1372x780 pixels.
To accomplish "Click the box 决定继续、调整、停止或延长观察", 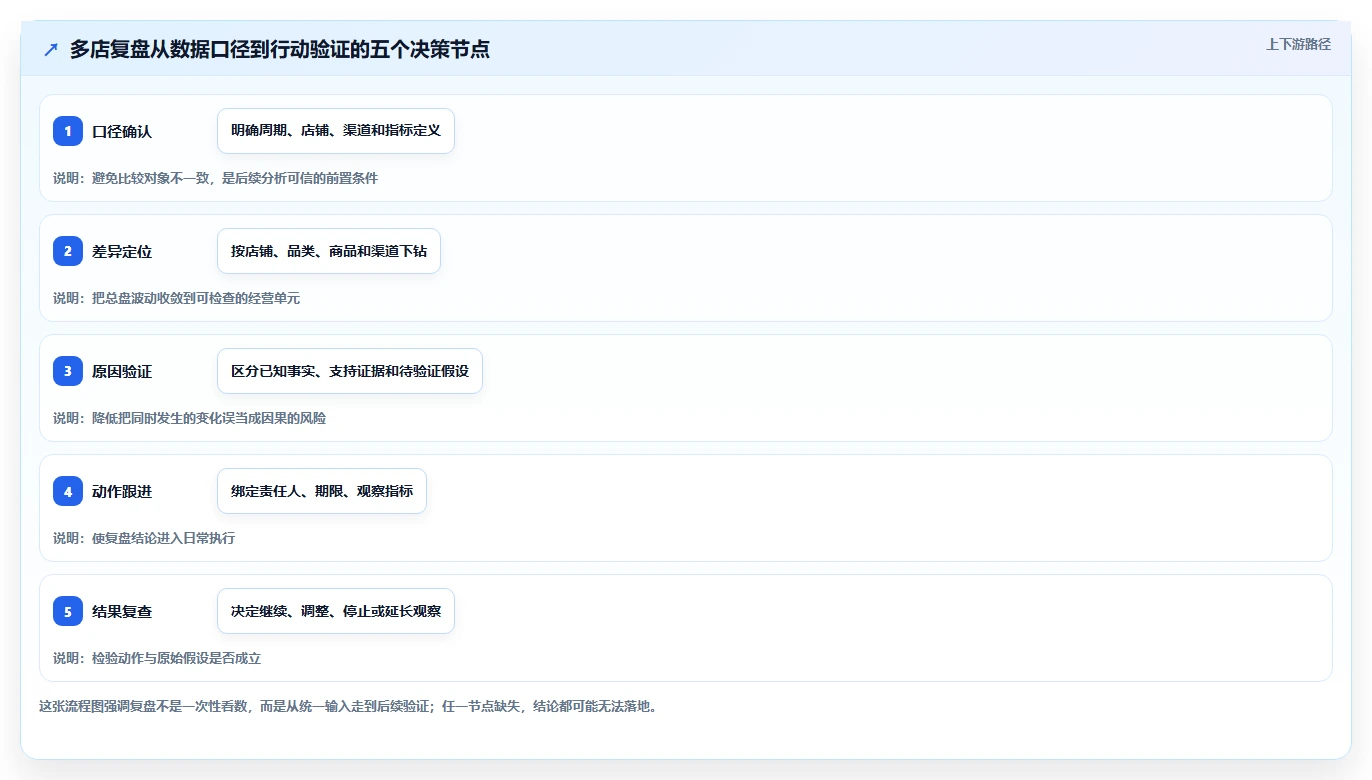I will pyautogui.click(x=336, y=611).
